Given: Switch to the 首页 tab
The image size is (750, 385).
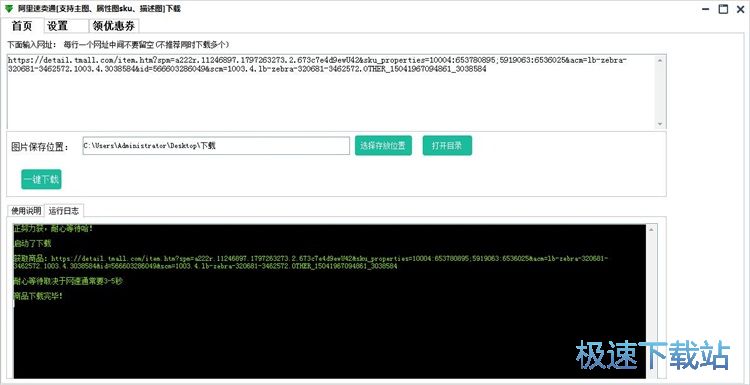Looking at the screenshot, I should [x=22, y=26].
